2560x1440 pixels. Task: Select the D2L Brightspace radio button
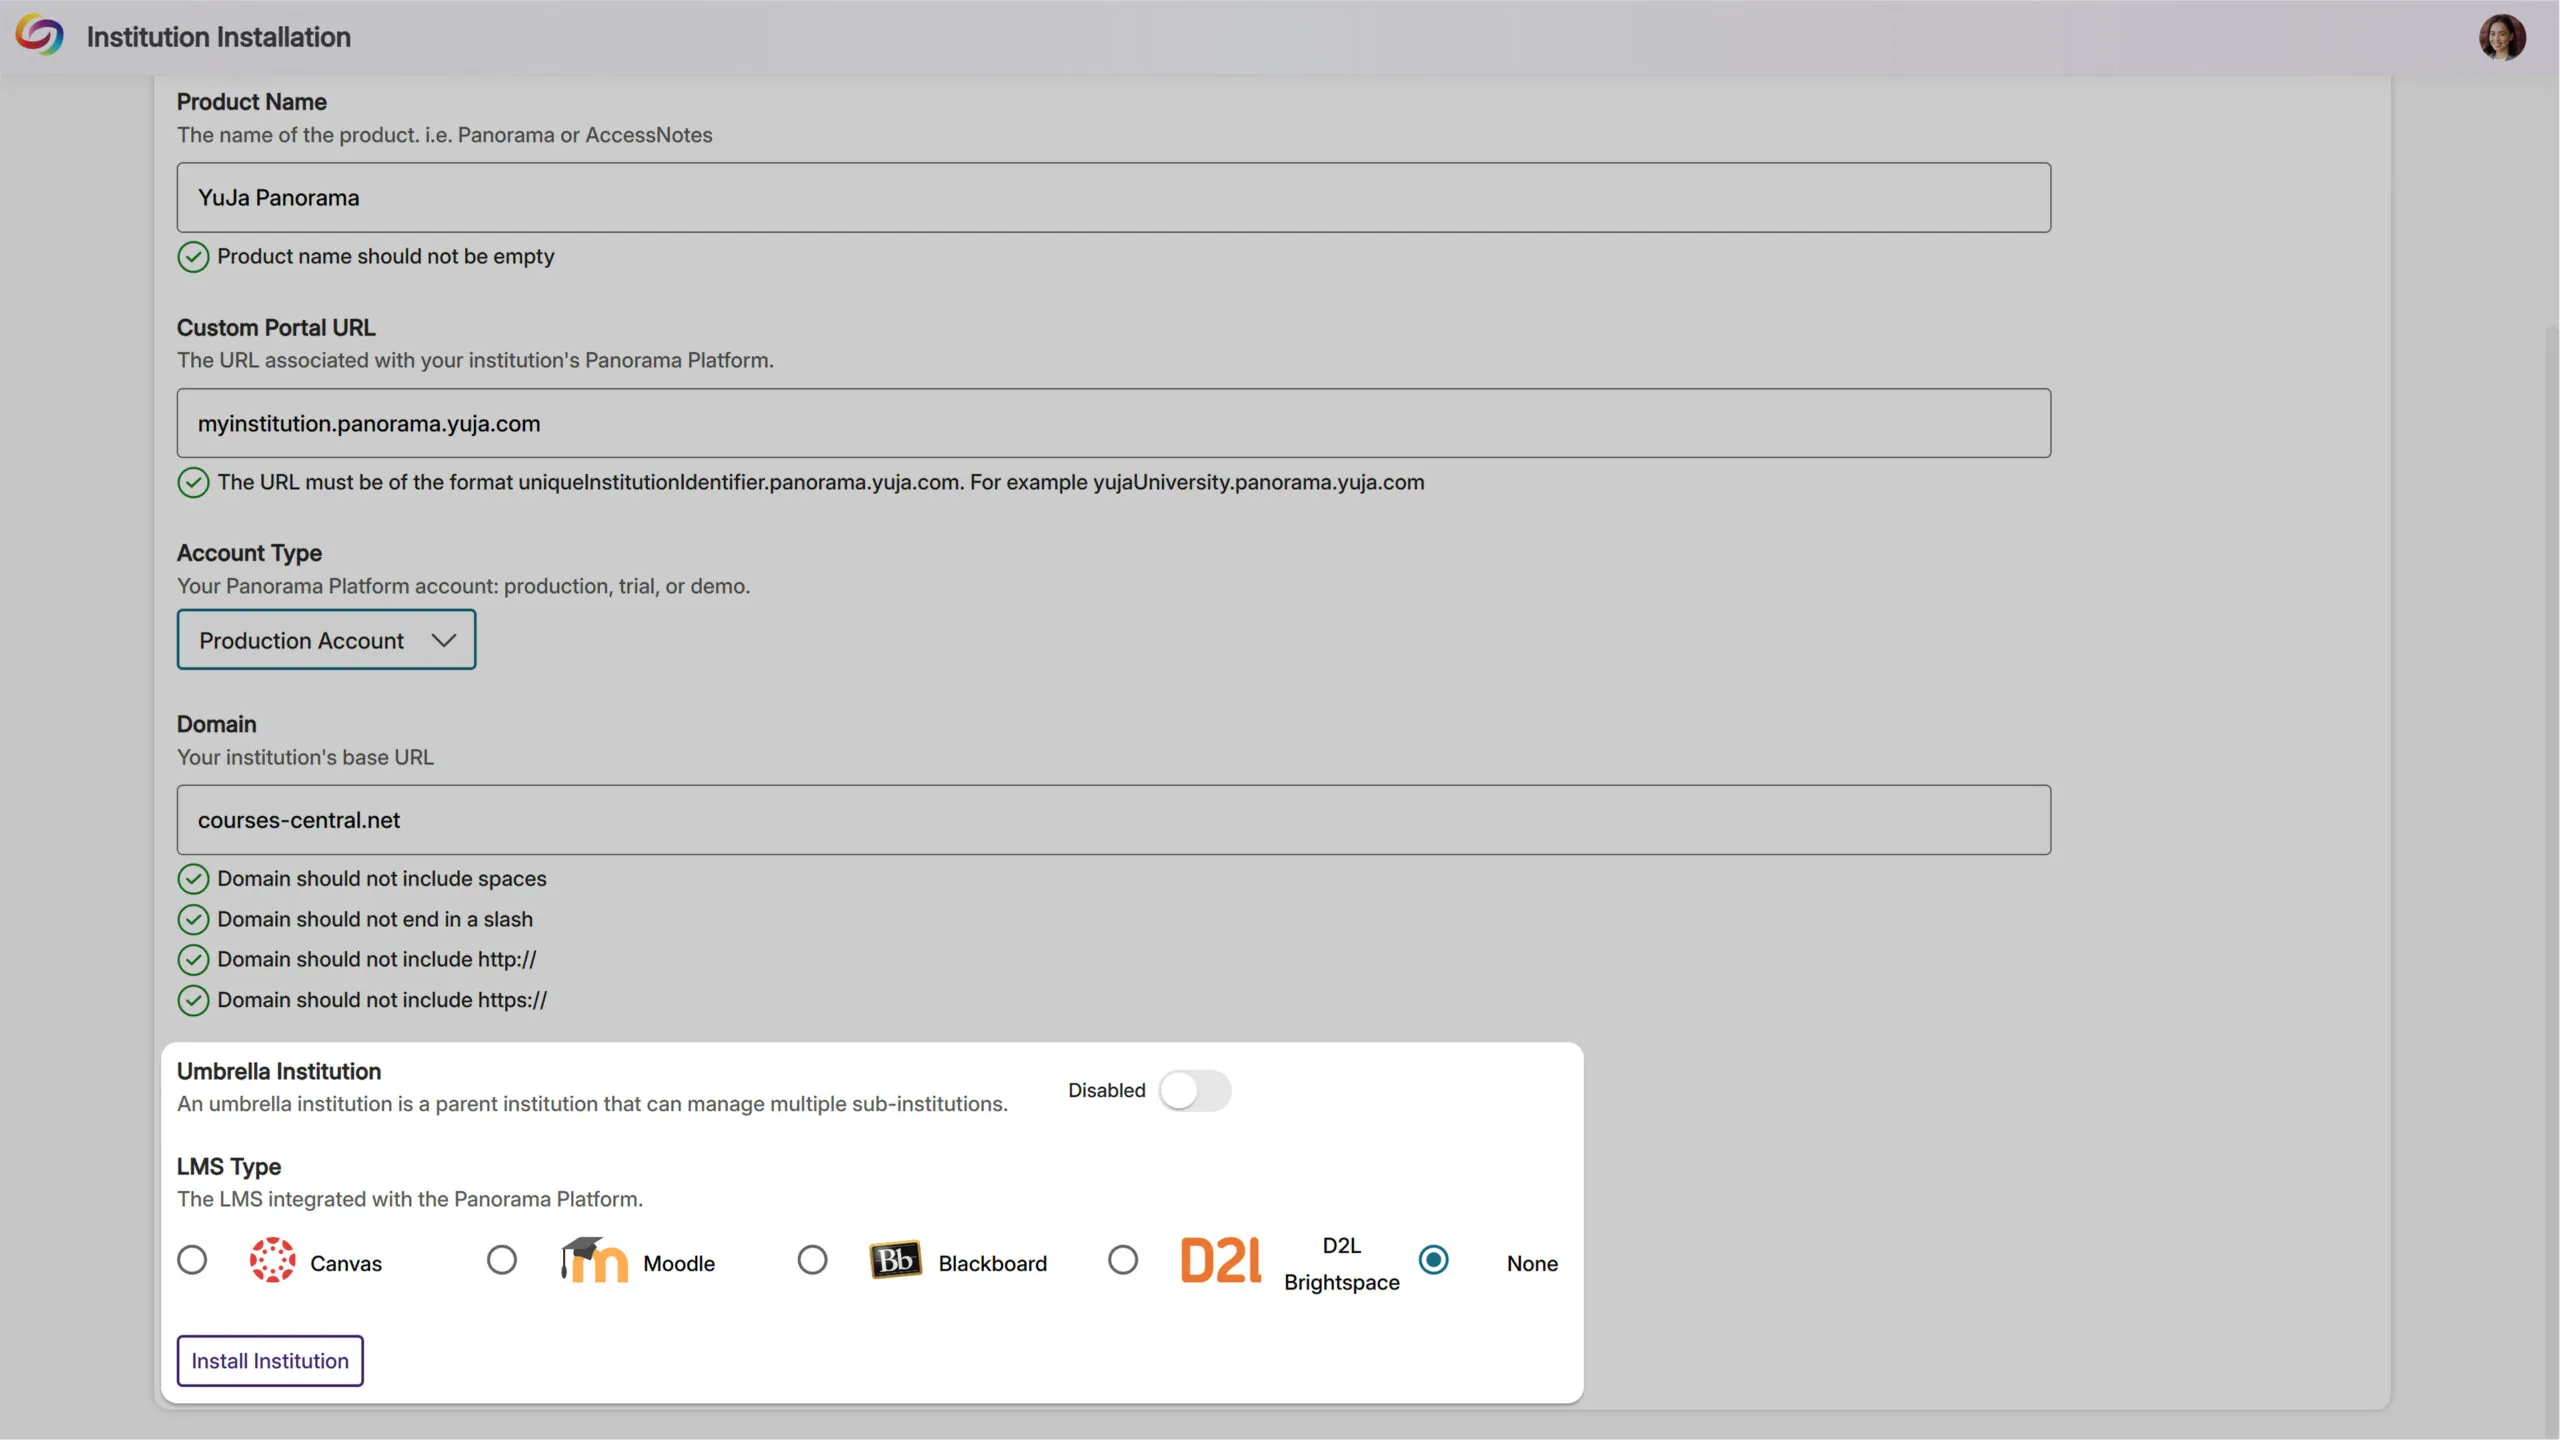(x=1123, y=1260)
